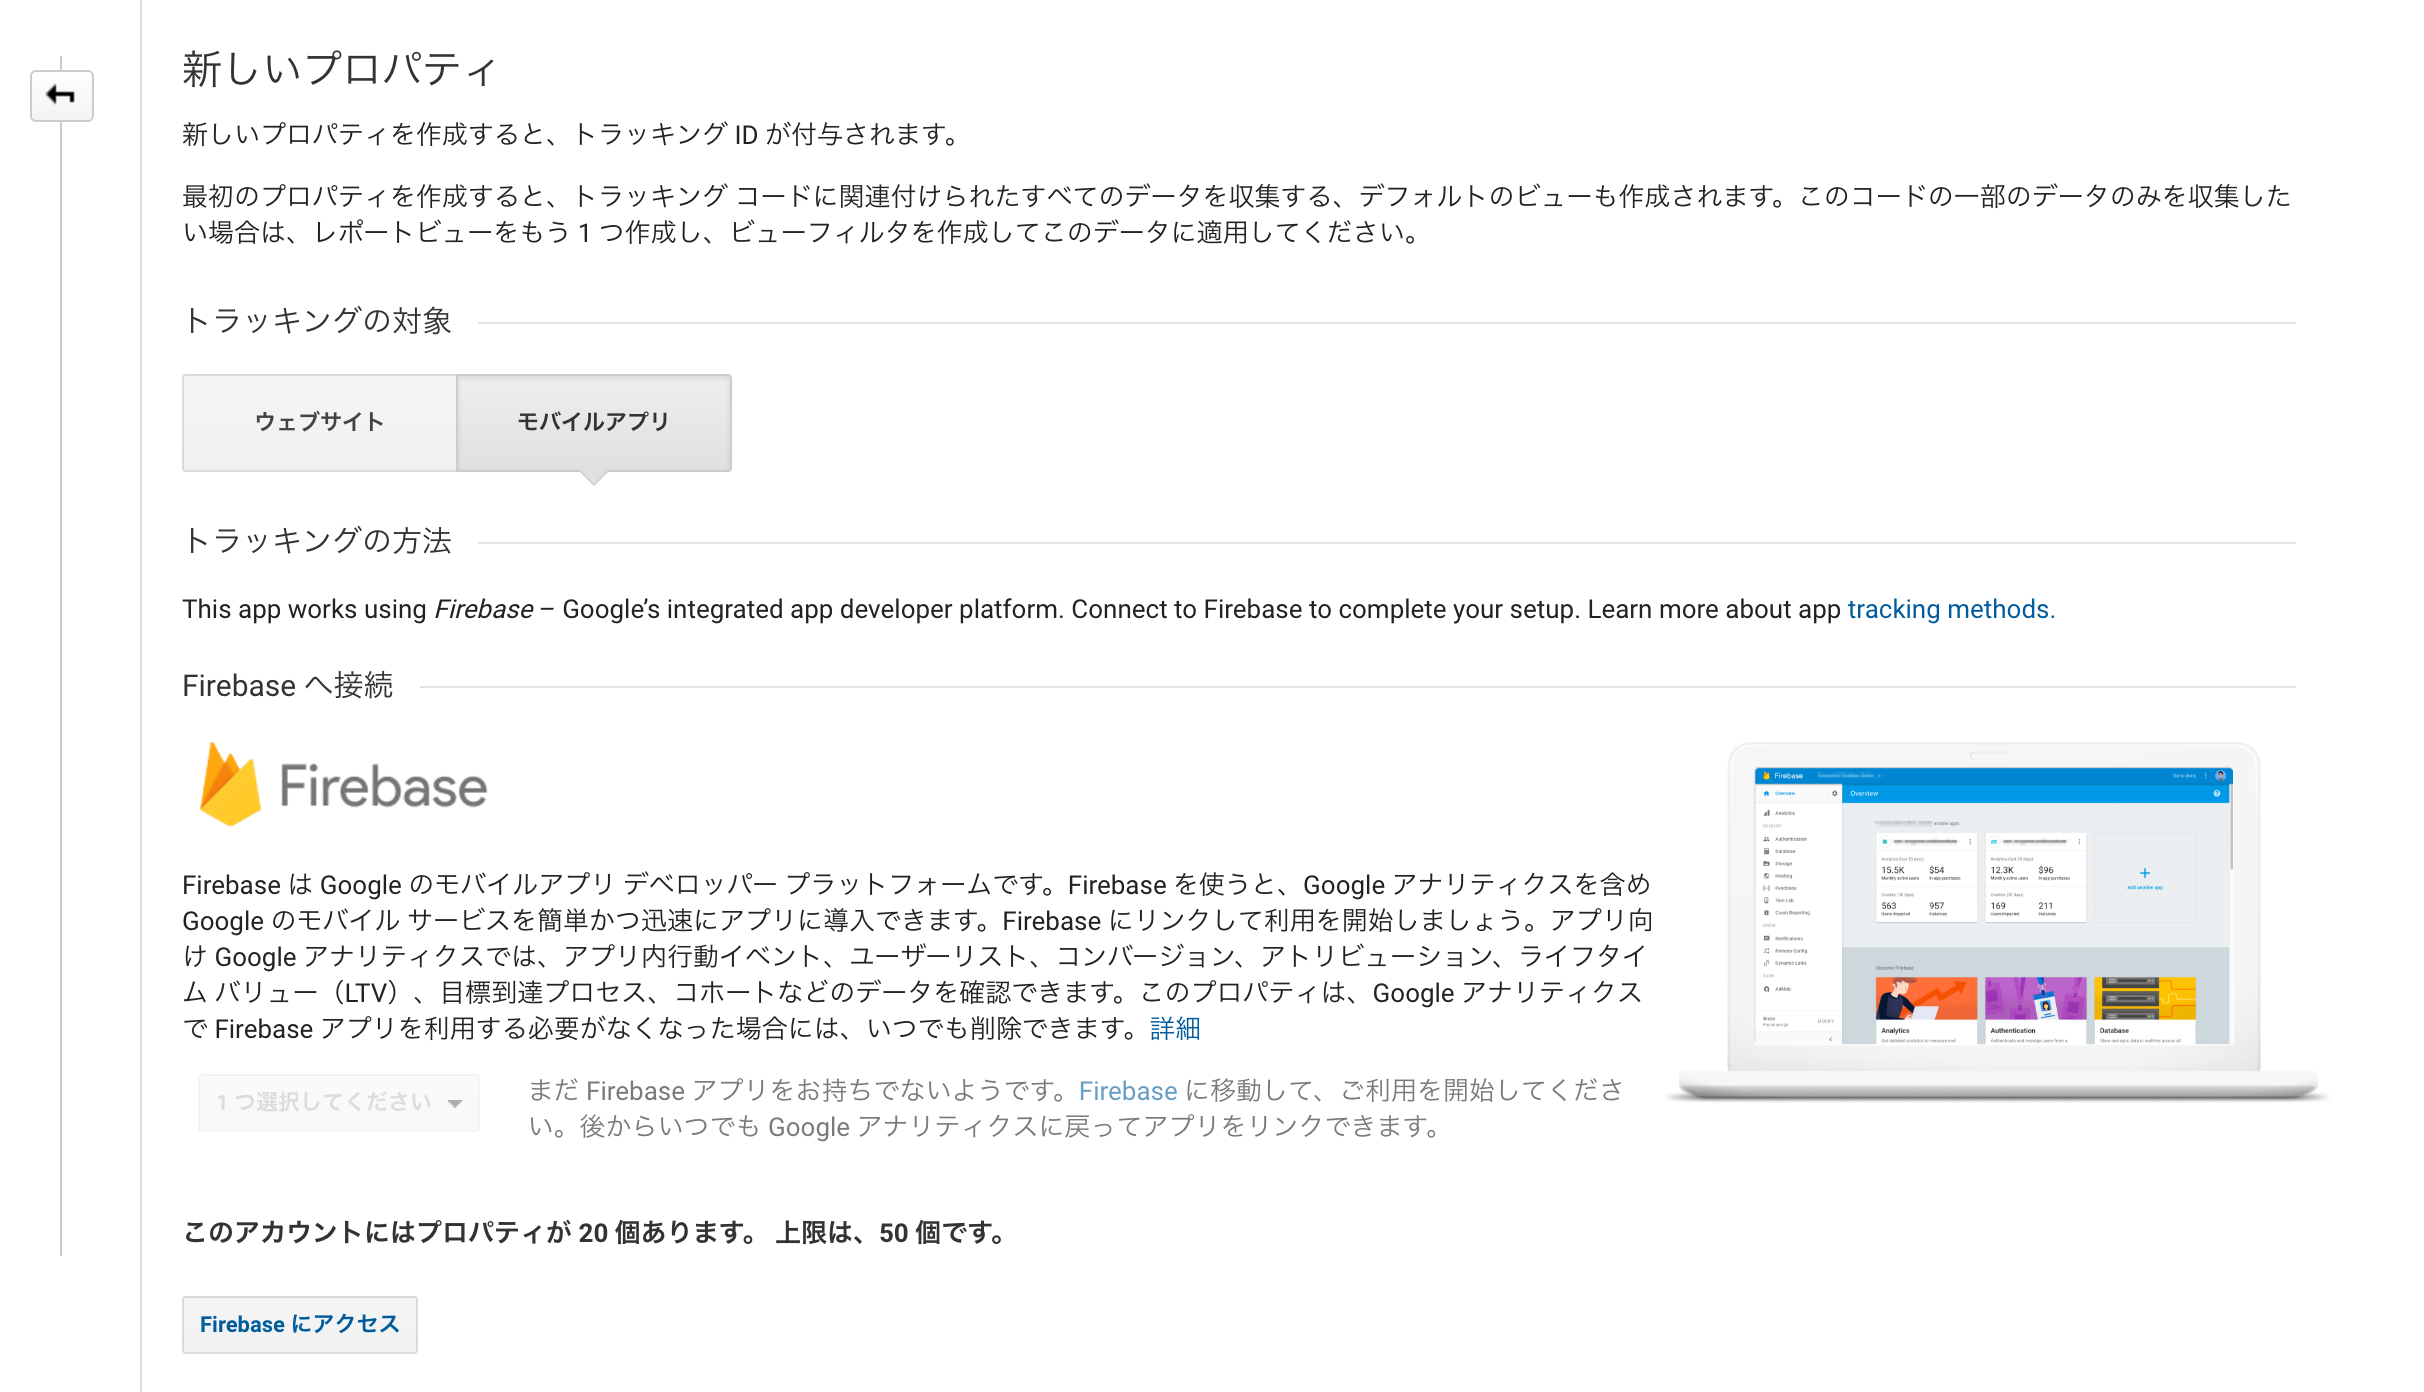Screen dimensions: 2424x1392
Task: Click the トラッキングの方法 section title
Action: [317, 541]
